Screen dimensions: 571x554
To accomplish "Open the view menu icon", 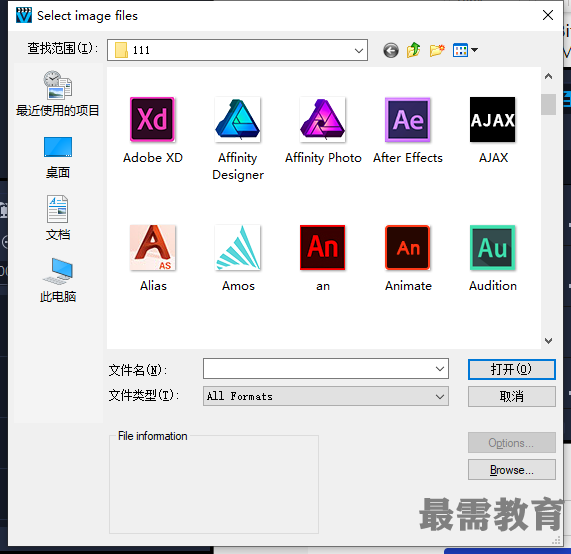I will click(x=460, y=50).
